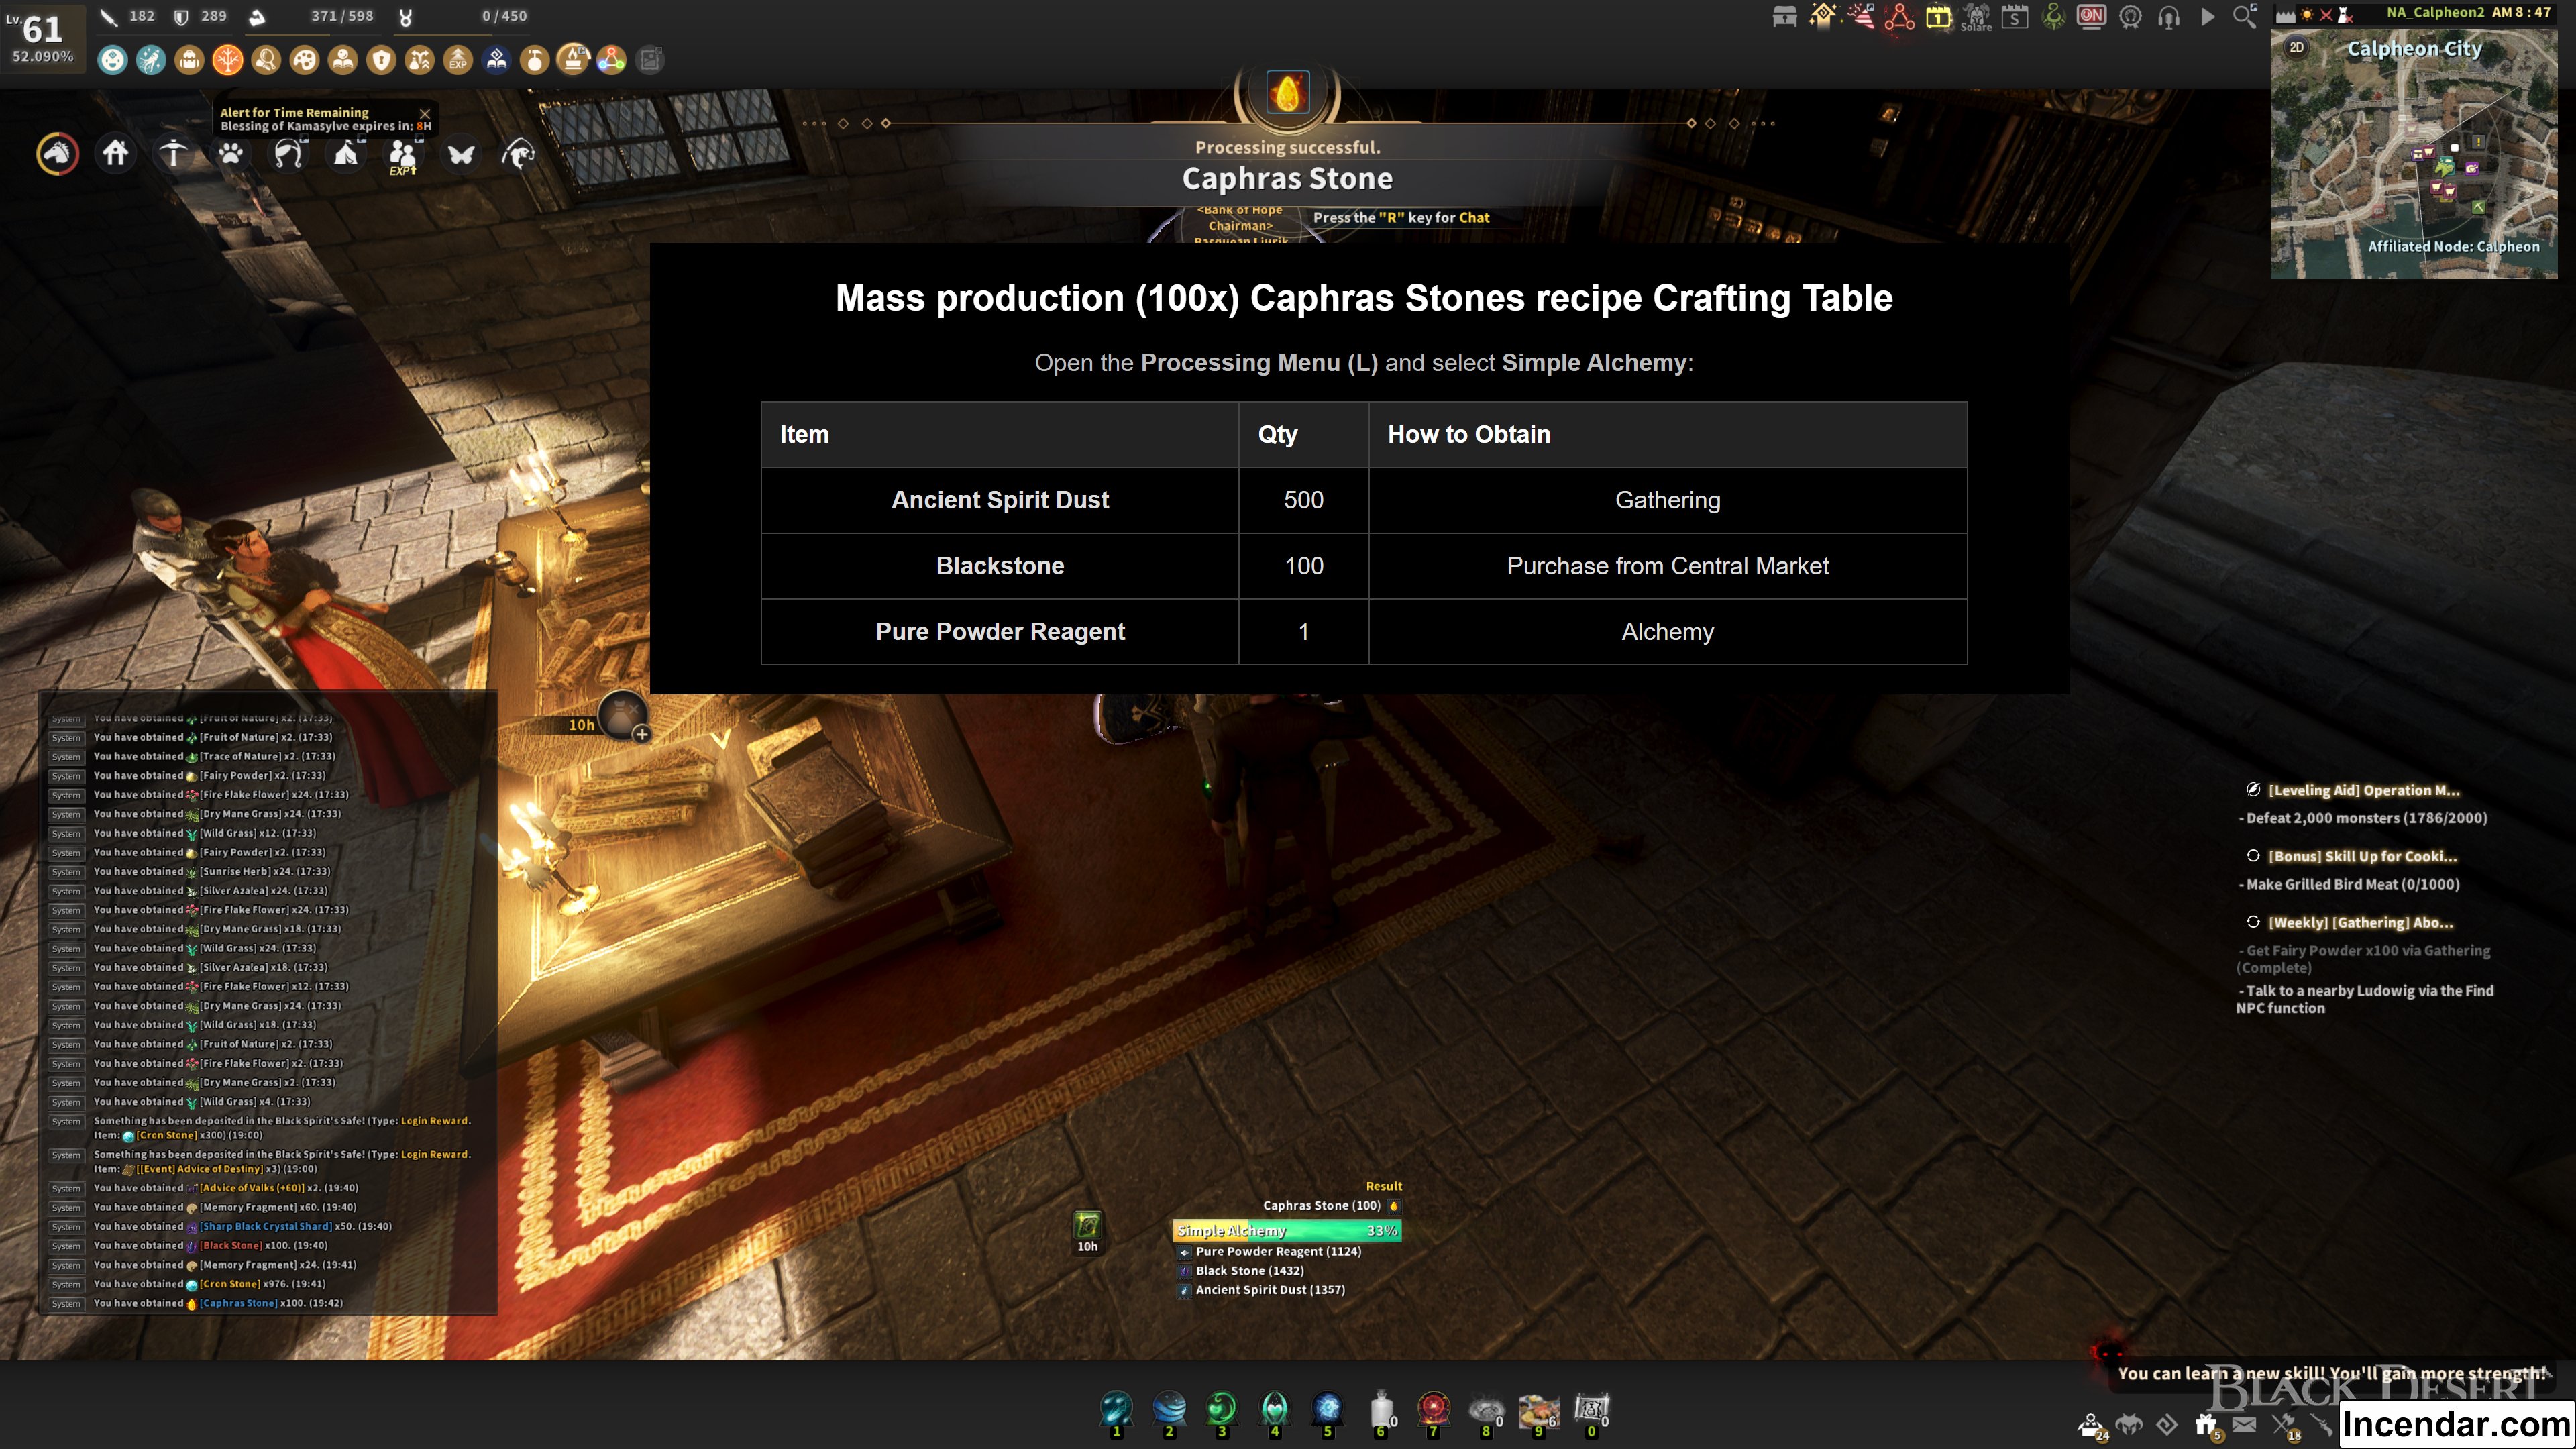Viewport: 2576px width, 1449px height.
Task: Close the Alert for Time Remaining popup
Action: tap(425, 113)
